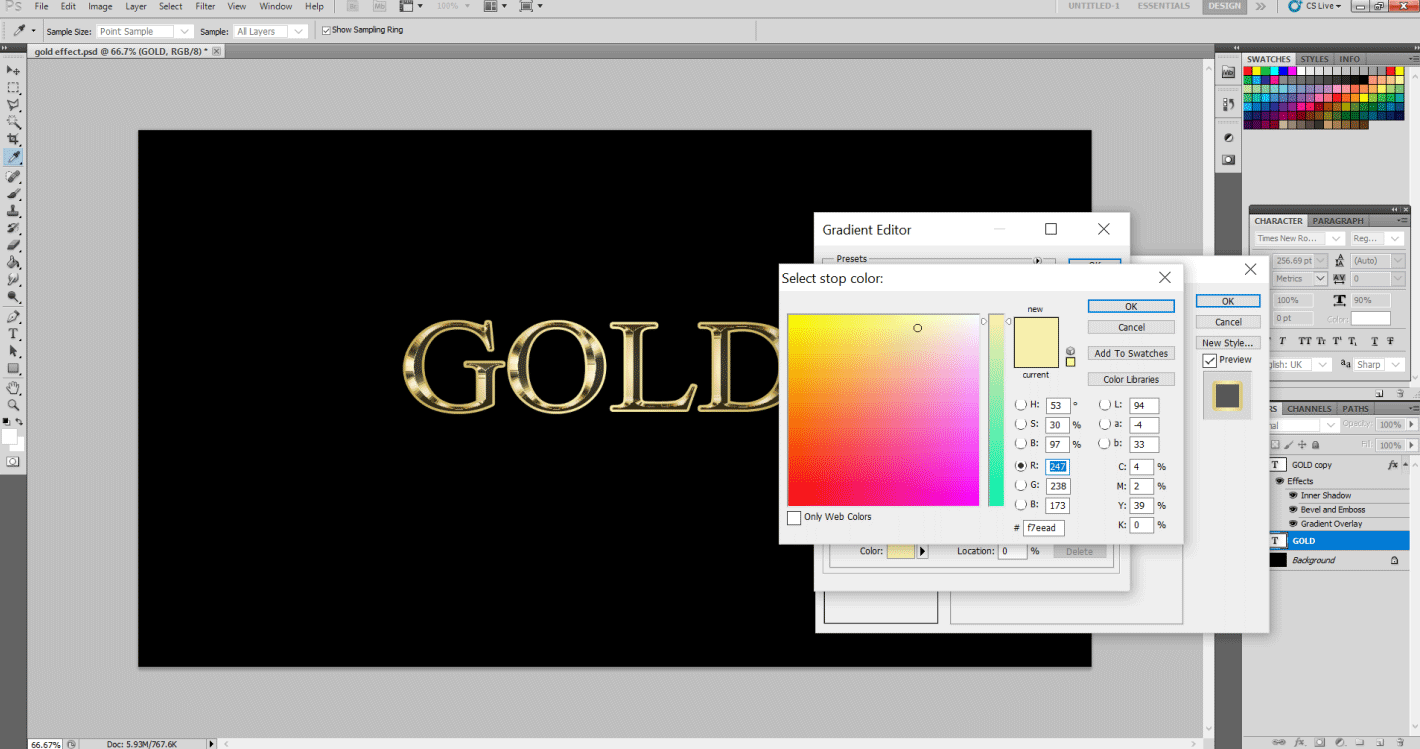Open the Filter menu
The width and height of the screenshot is (1420, 749).
[205, 6]
